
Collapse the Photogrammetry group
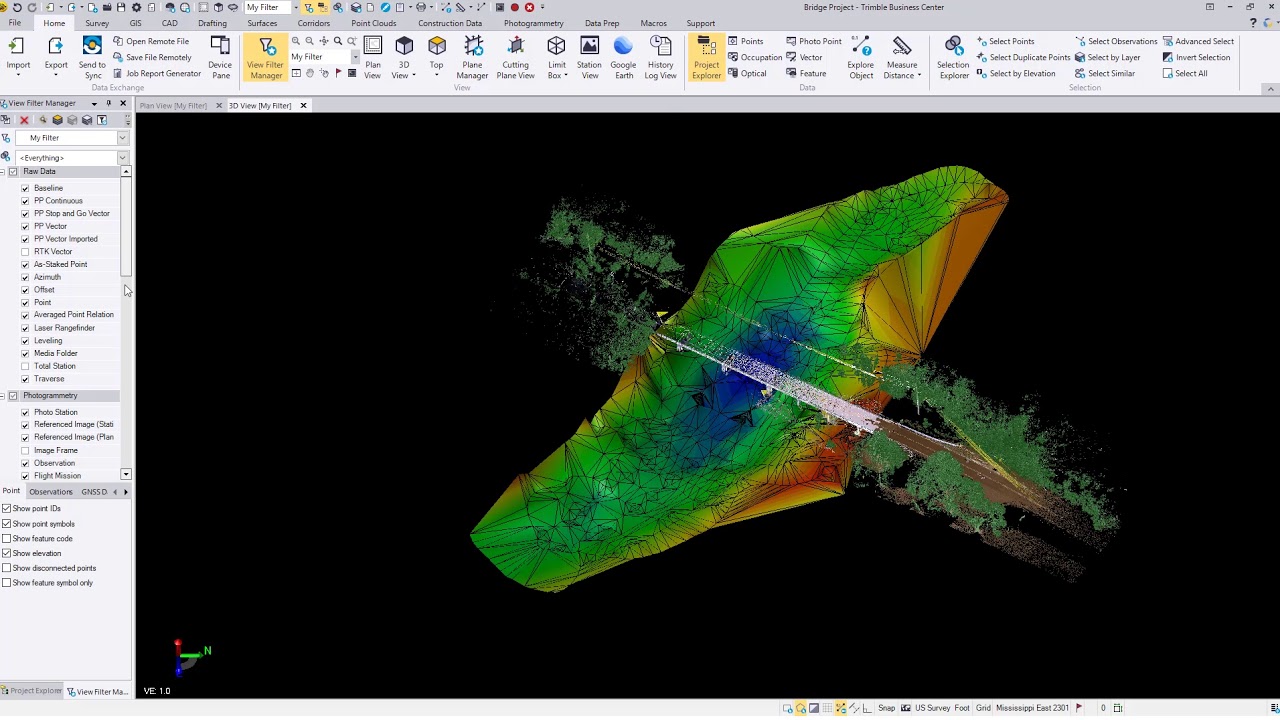(4, 396)
